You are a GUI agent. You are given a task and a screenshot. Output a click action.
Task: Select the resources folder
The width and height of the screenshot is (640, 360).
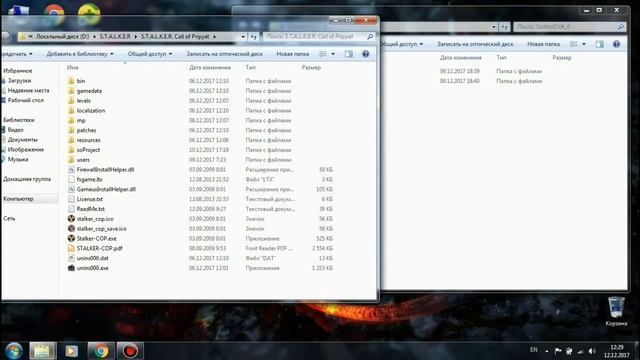(88, 140)
